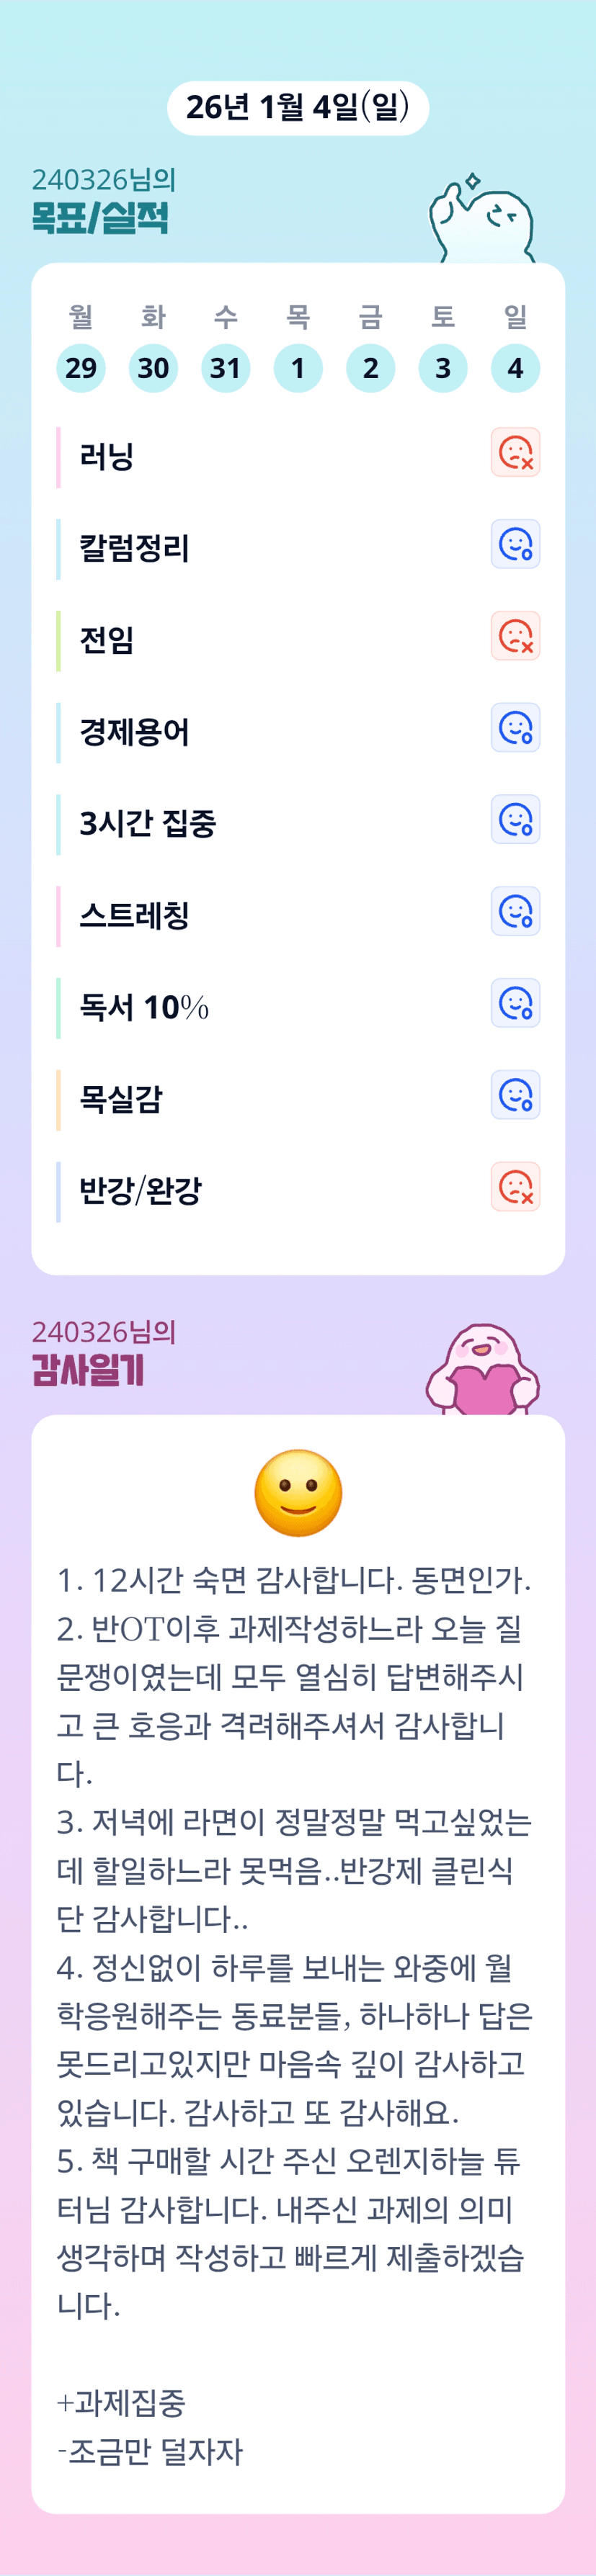Select Wednesday 31 in the week row

click(225, 368)
